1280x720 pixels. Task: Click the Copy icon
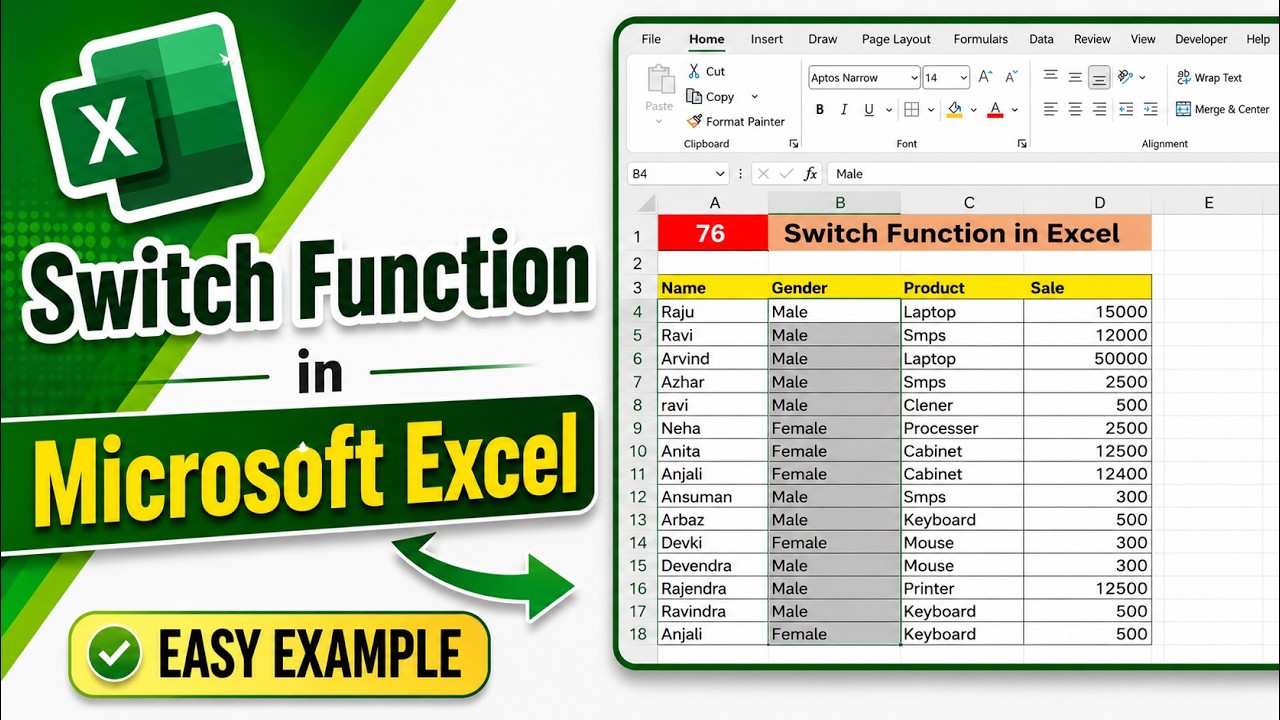tap(694, 97)
